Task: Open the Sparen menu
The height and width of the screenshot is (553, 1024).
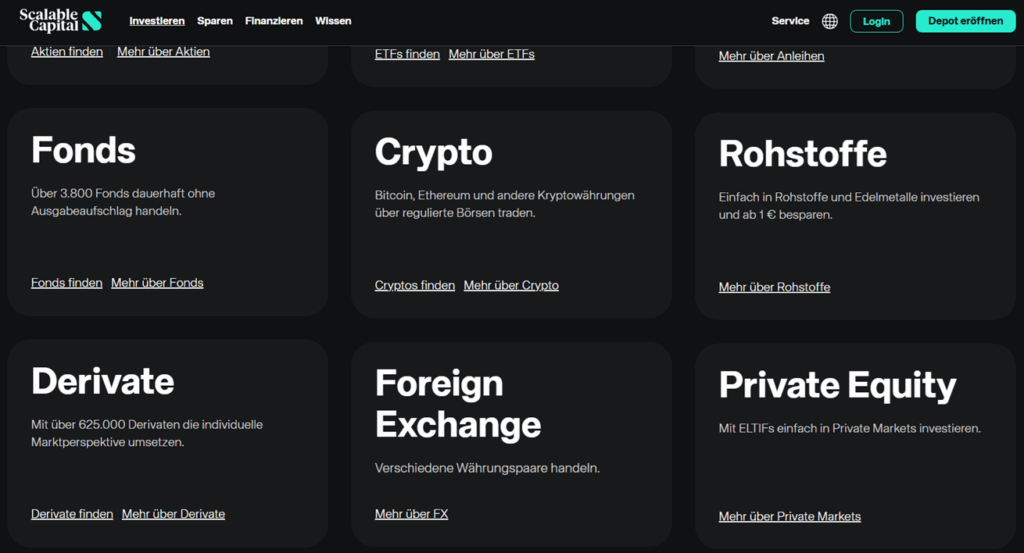Action: [x=215, y=21]
